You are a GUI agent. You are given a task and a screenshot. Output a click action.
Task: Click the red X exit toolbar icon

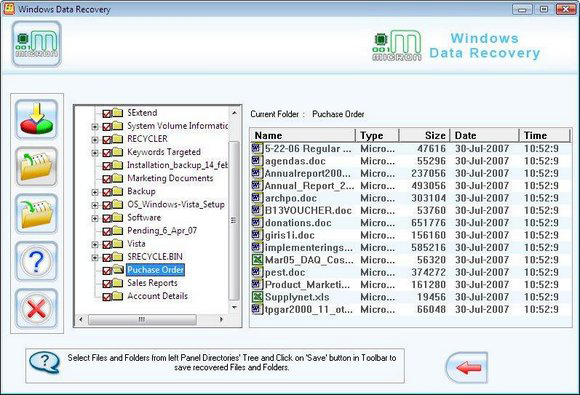(x=36, y=308)
